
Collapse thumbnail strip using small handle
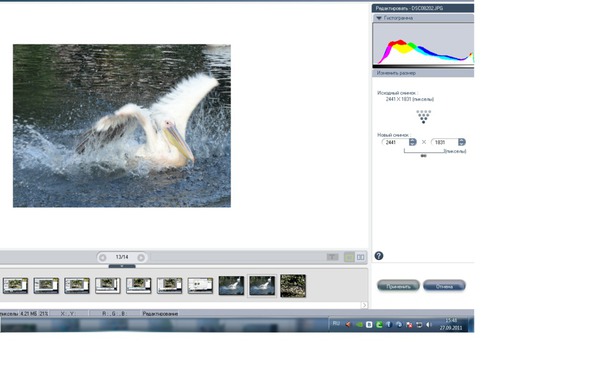tap(122, 266)
